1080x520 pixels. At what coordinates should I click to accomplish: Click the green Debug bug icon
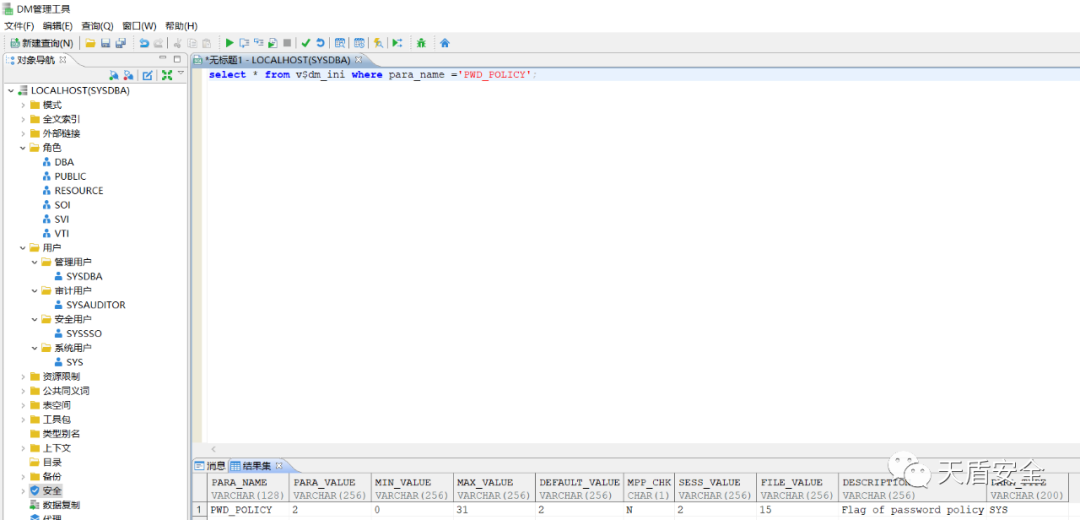[x=421, y=43]
